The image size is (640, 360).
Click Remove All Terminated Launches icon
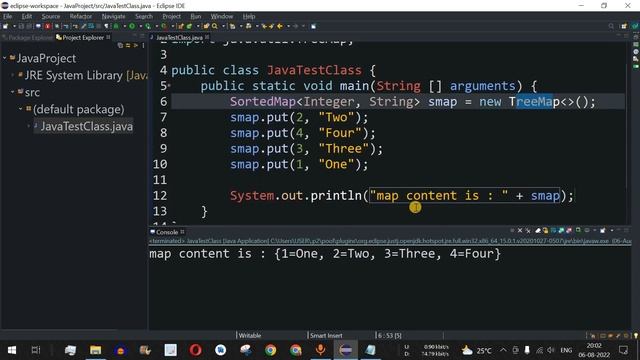528,231
